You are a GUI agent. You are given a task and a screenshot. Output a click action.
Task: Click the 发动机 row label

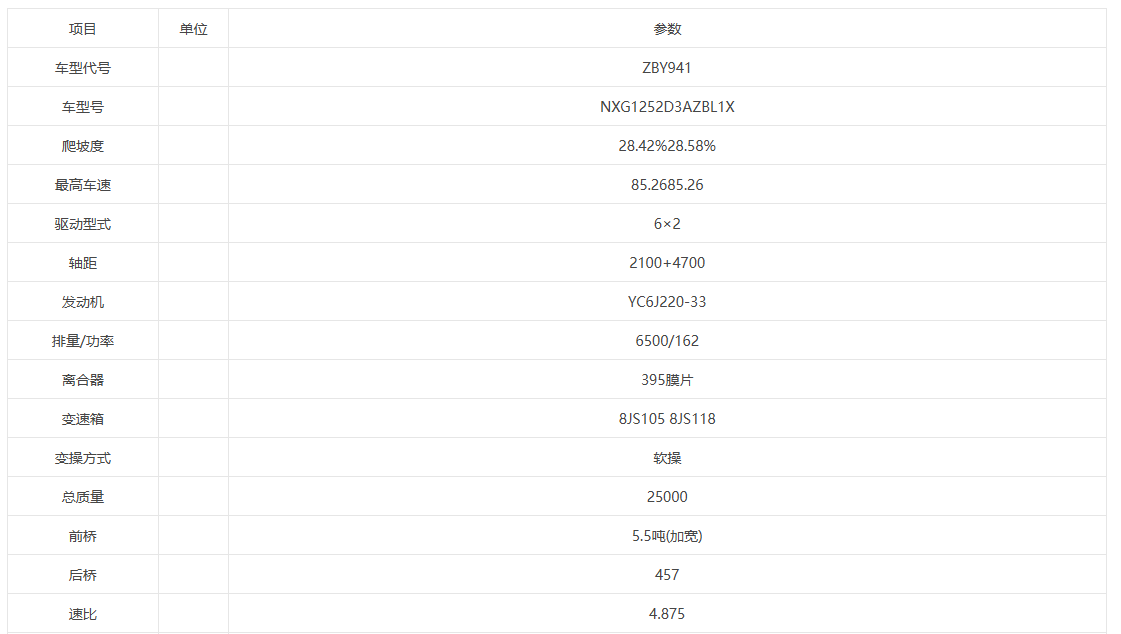tap(83, 302)
